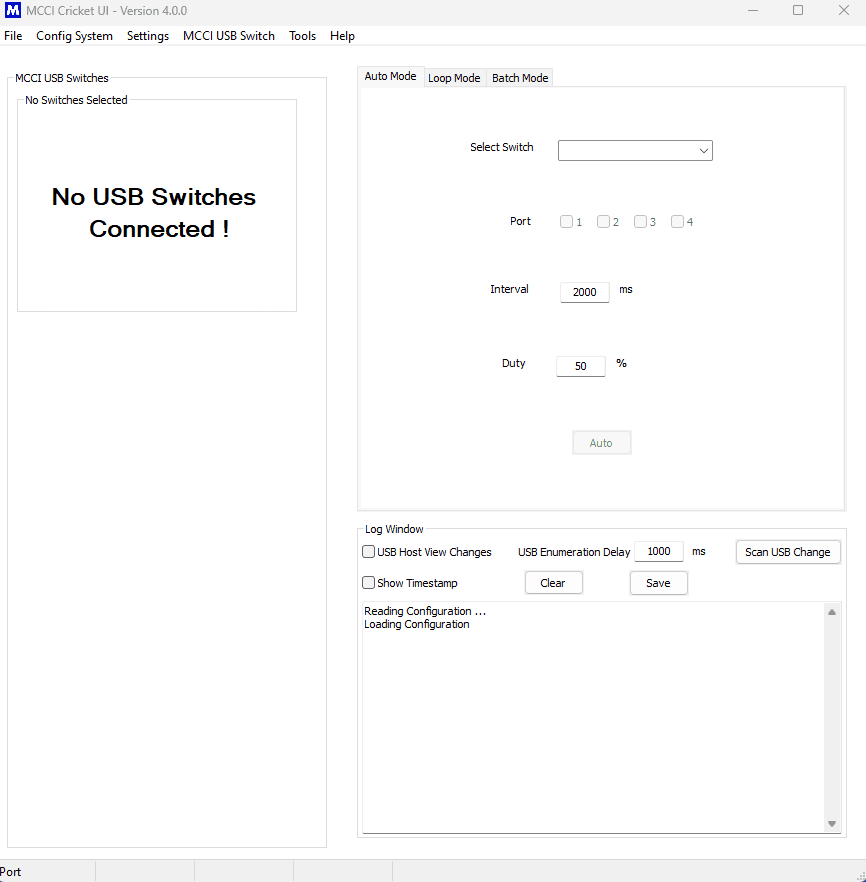
Task: Click the USB Enumeration Delay field
Action: click(659, 551)
